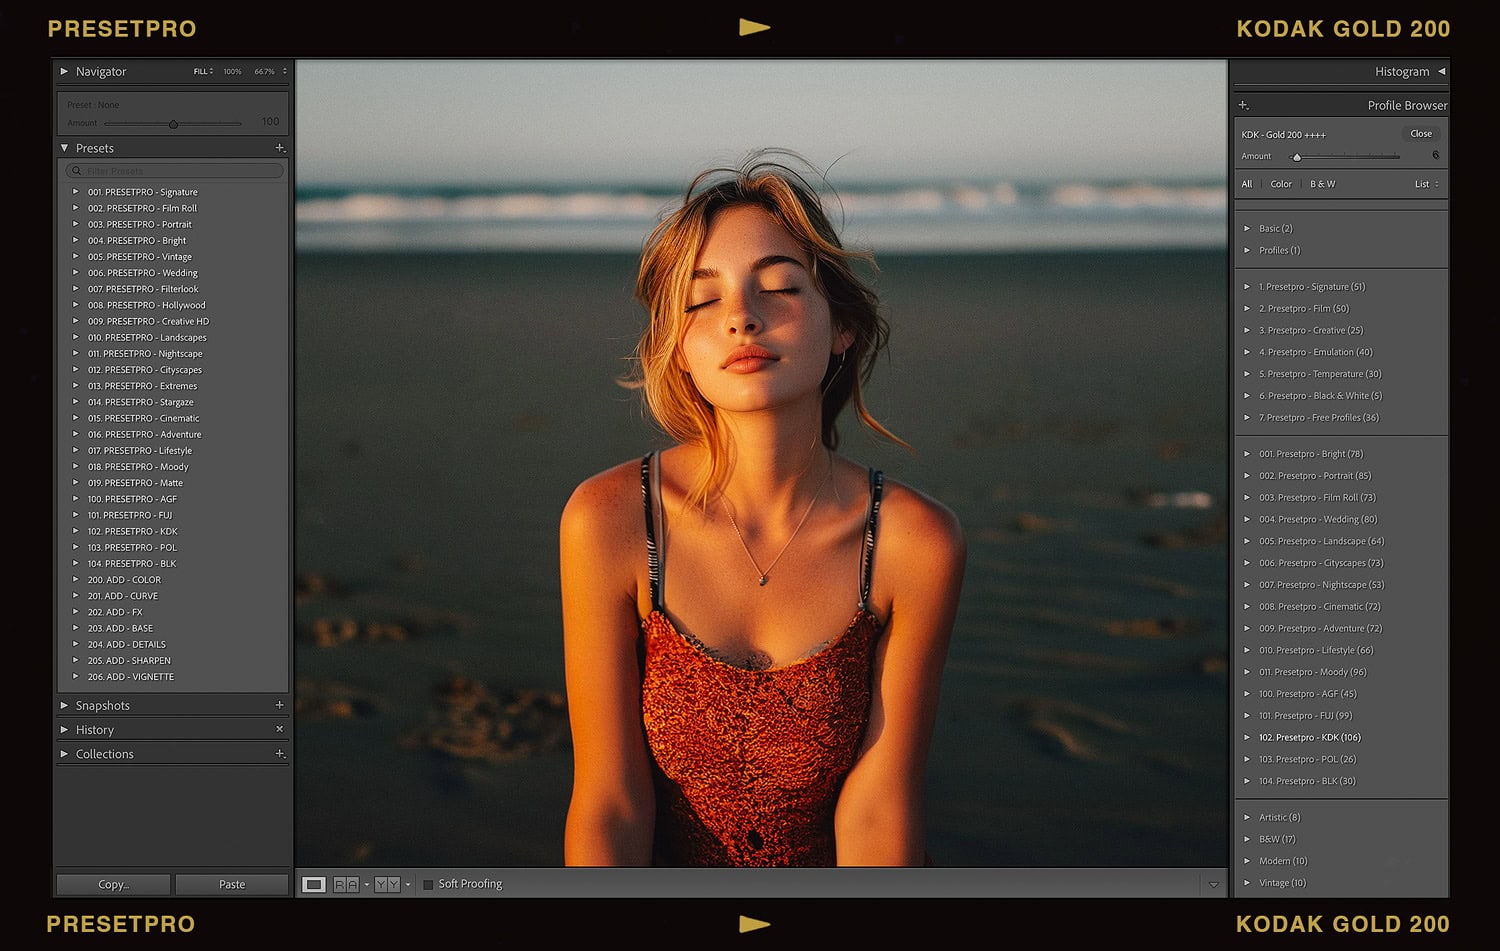
Task: Toggle the Histogram panel disclosure arrow
Action: point(1441,72)
